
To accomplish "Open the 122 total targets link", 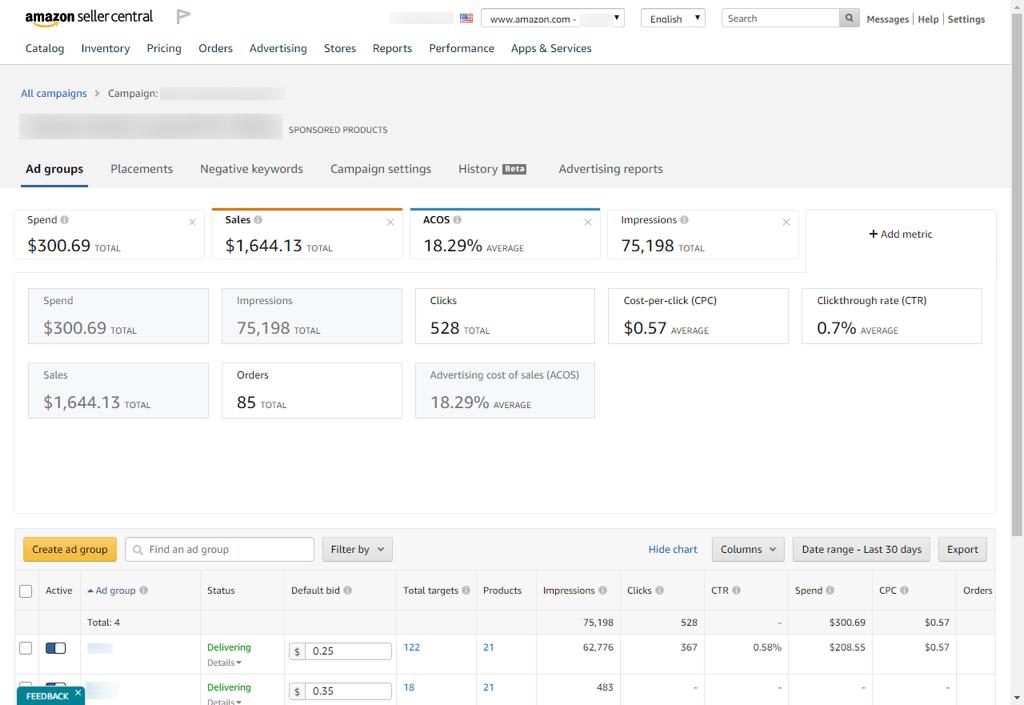I will (411, 648).
